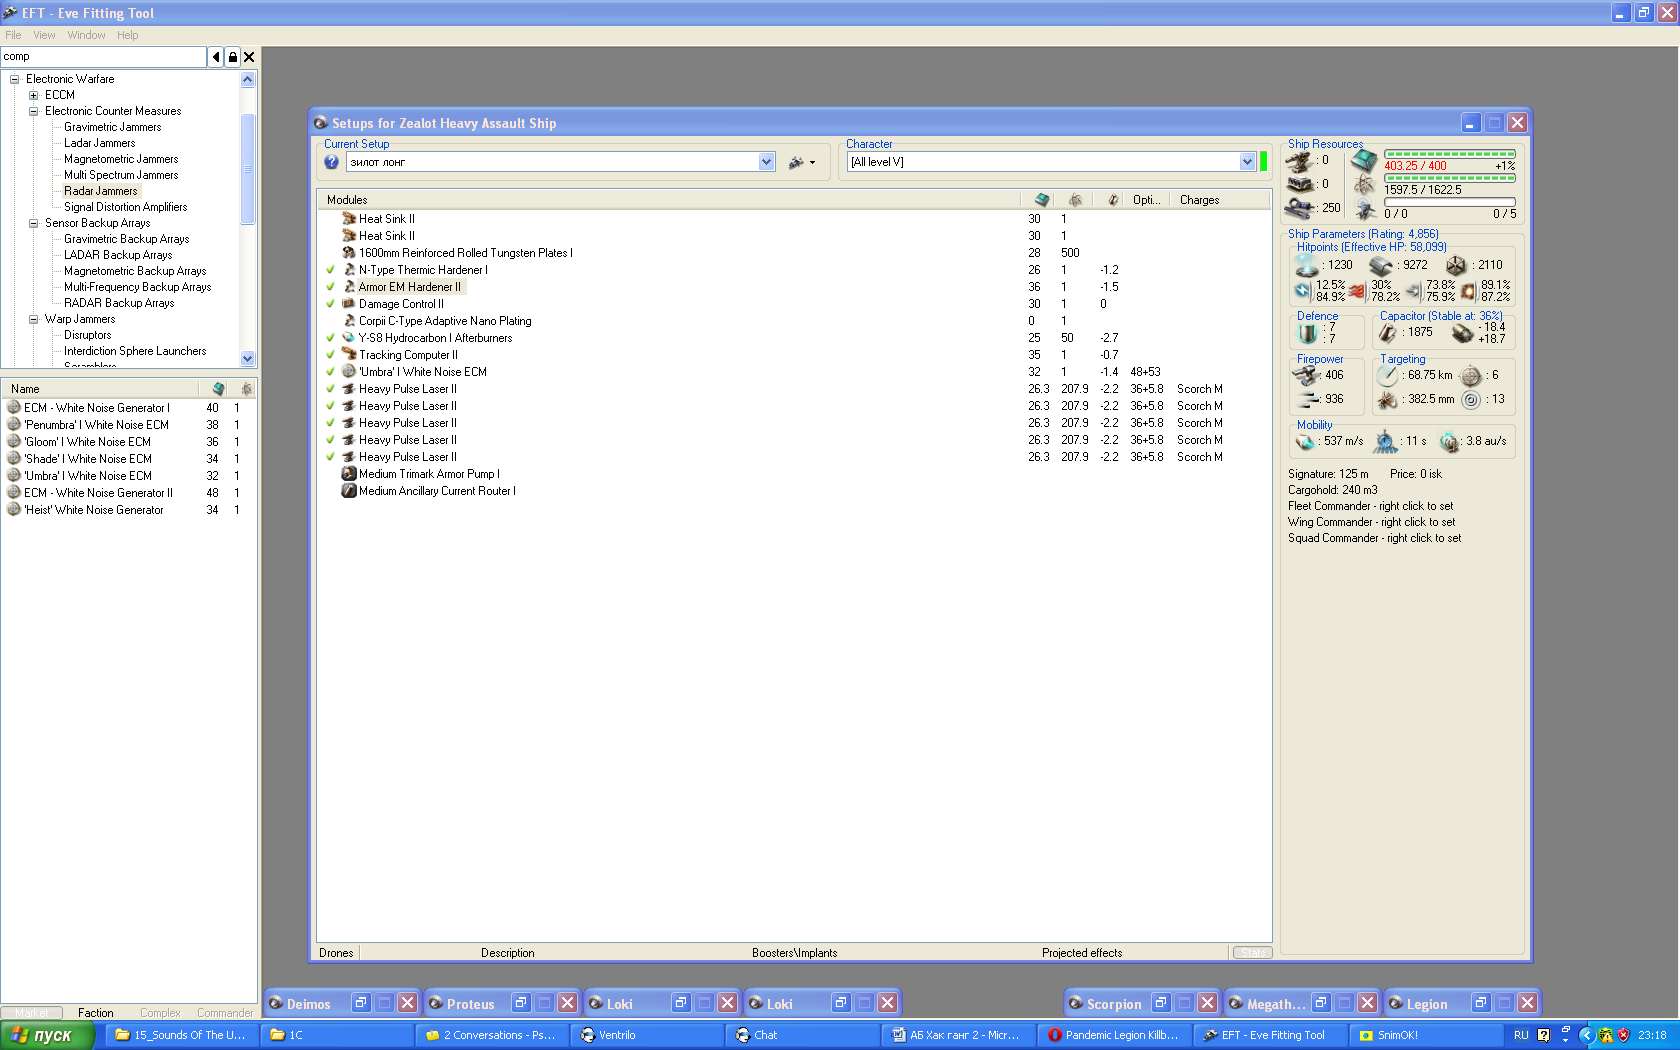Collapse the Warp Jammers tree node
1680x1050 pixels.
click(34, 319)
